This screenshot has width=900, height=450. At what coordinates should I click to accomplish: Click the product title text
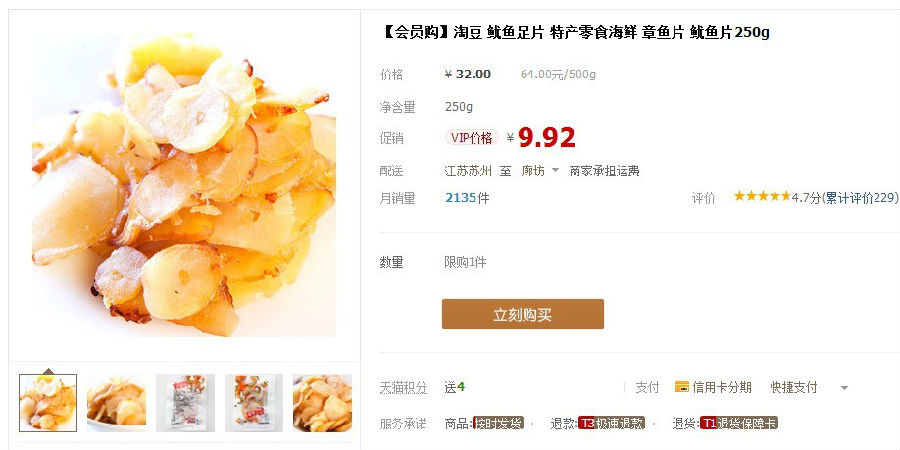pos(575,33)
